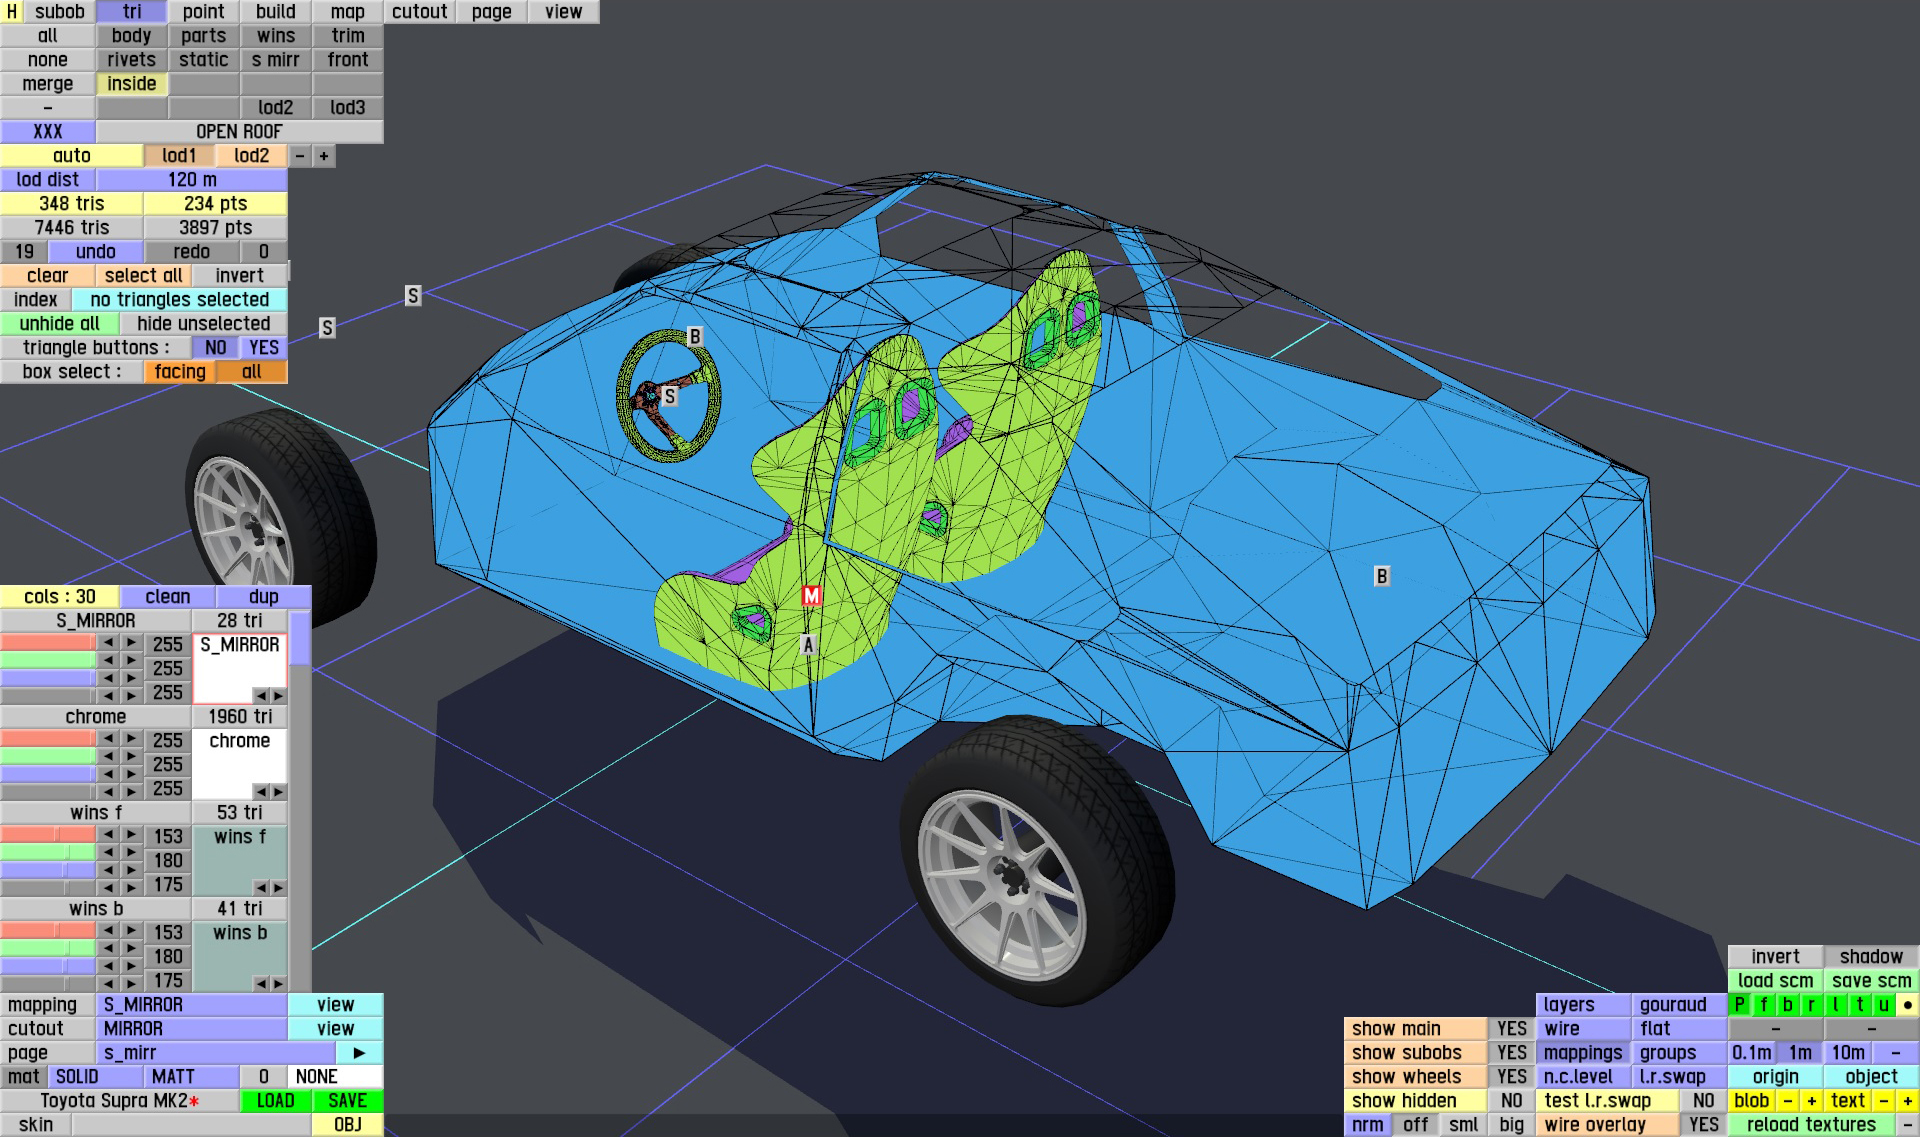
Task: Adjust the wins f red colour slider
Action: pyautogui.click(x=48, y=835)
